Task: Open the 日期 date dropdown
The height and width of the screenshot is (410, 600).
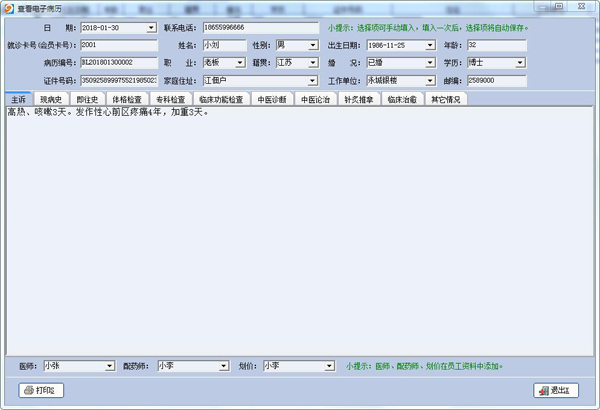Action: 151,28
